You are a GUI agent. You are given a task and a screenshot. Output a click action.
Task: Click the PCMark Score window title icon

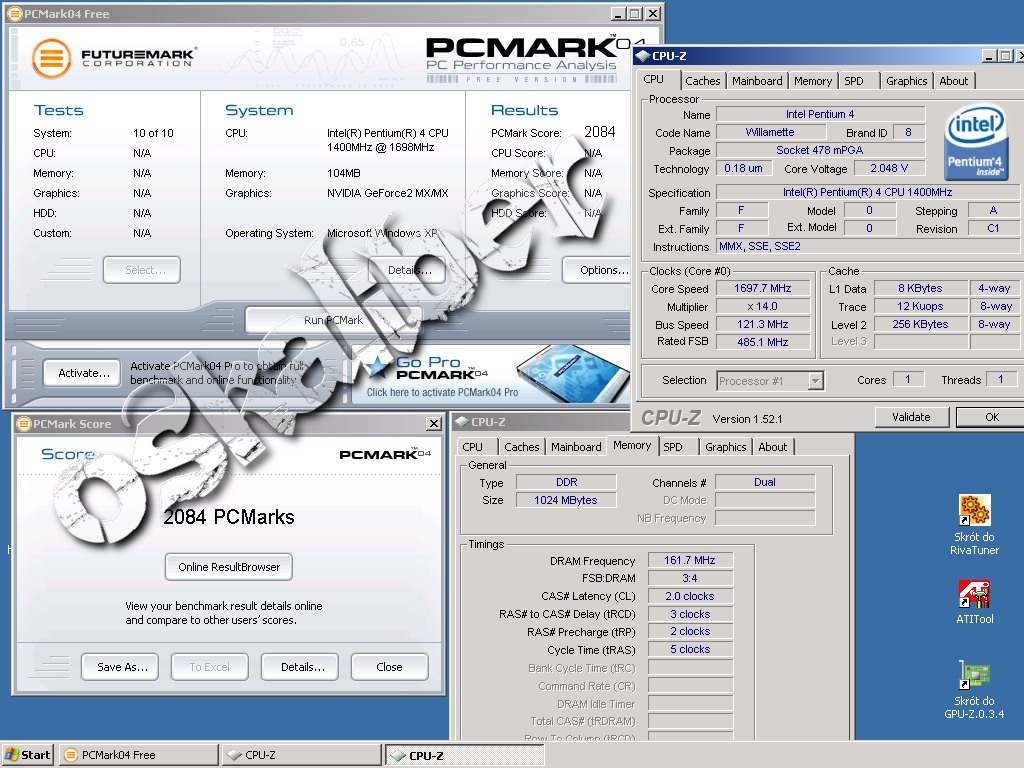(24, 424)
